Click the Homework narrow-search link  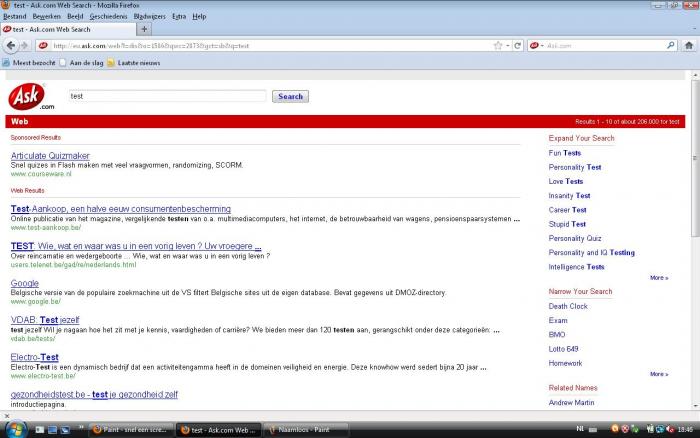tap(565, 363)
